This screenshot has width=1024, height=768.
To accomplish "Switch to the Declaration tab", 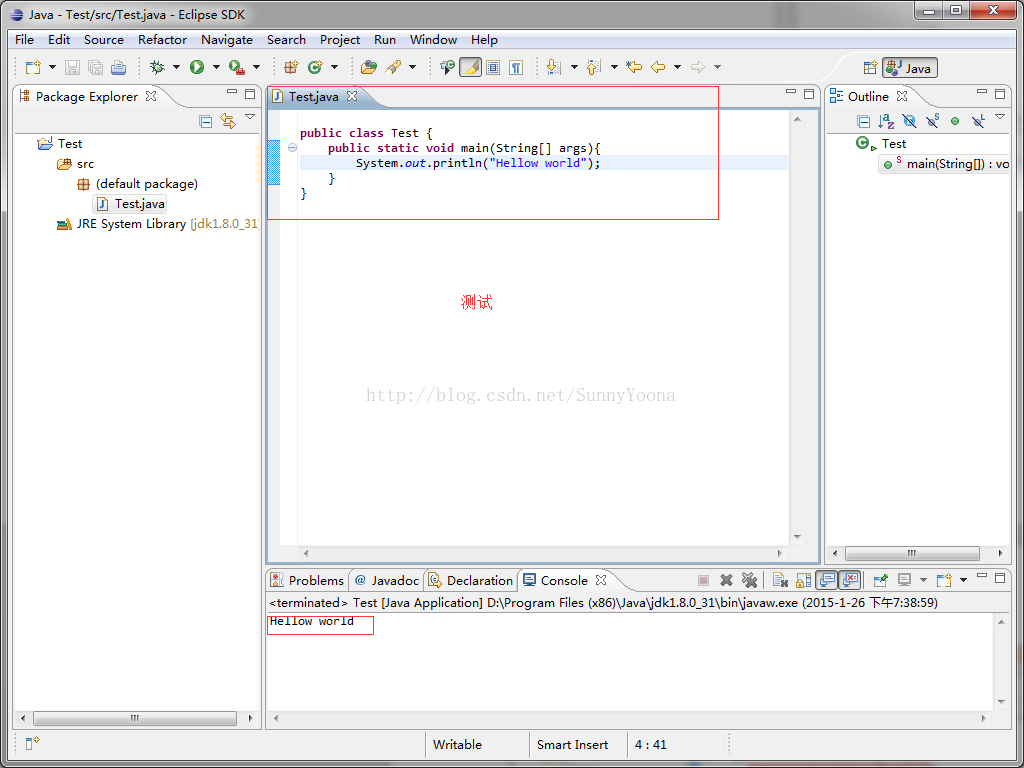I will [471, 580].
